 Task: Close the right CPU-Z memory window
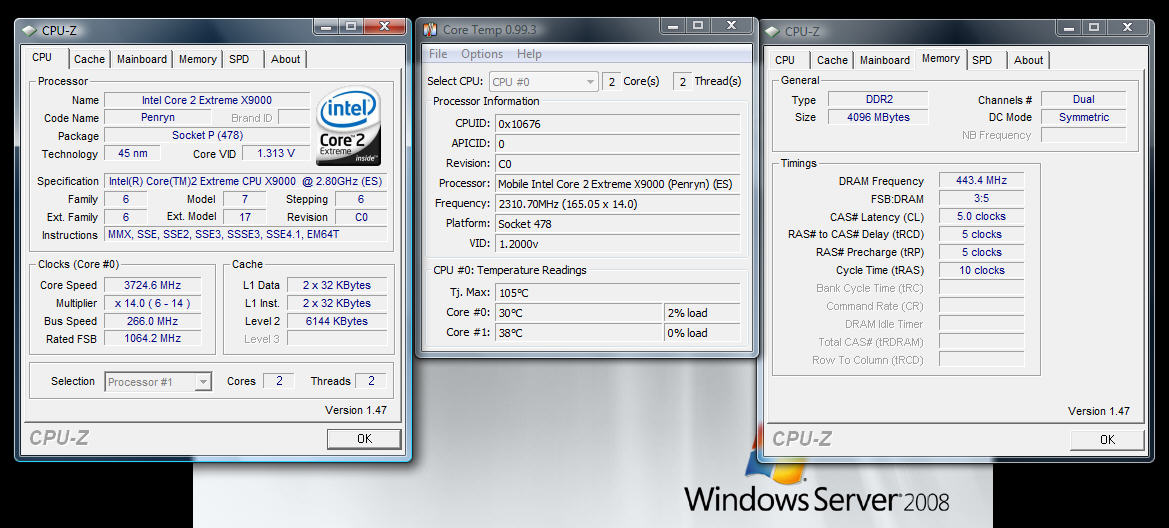pos(1128,28)
